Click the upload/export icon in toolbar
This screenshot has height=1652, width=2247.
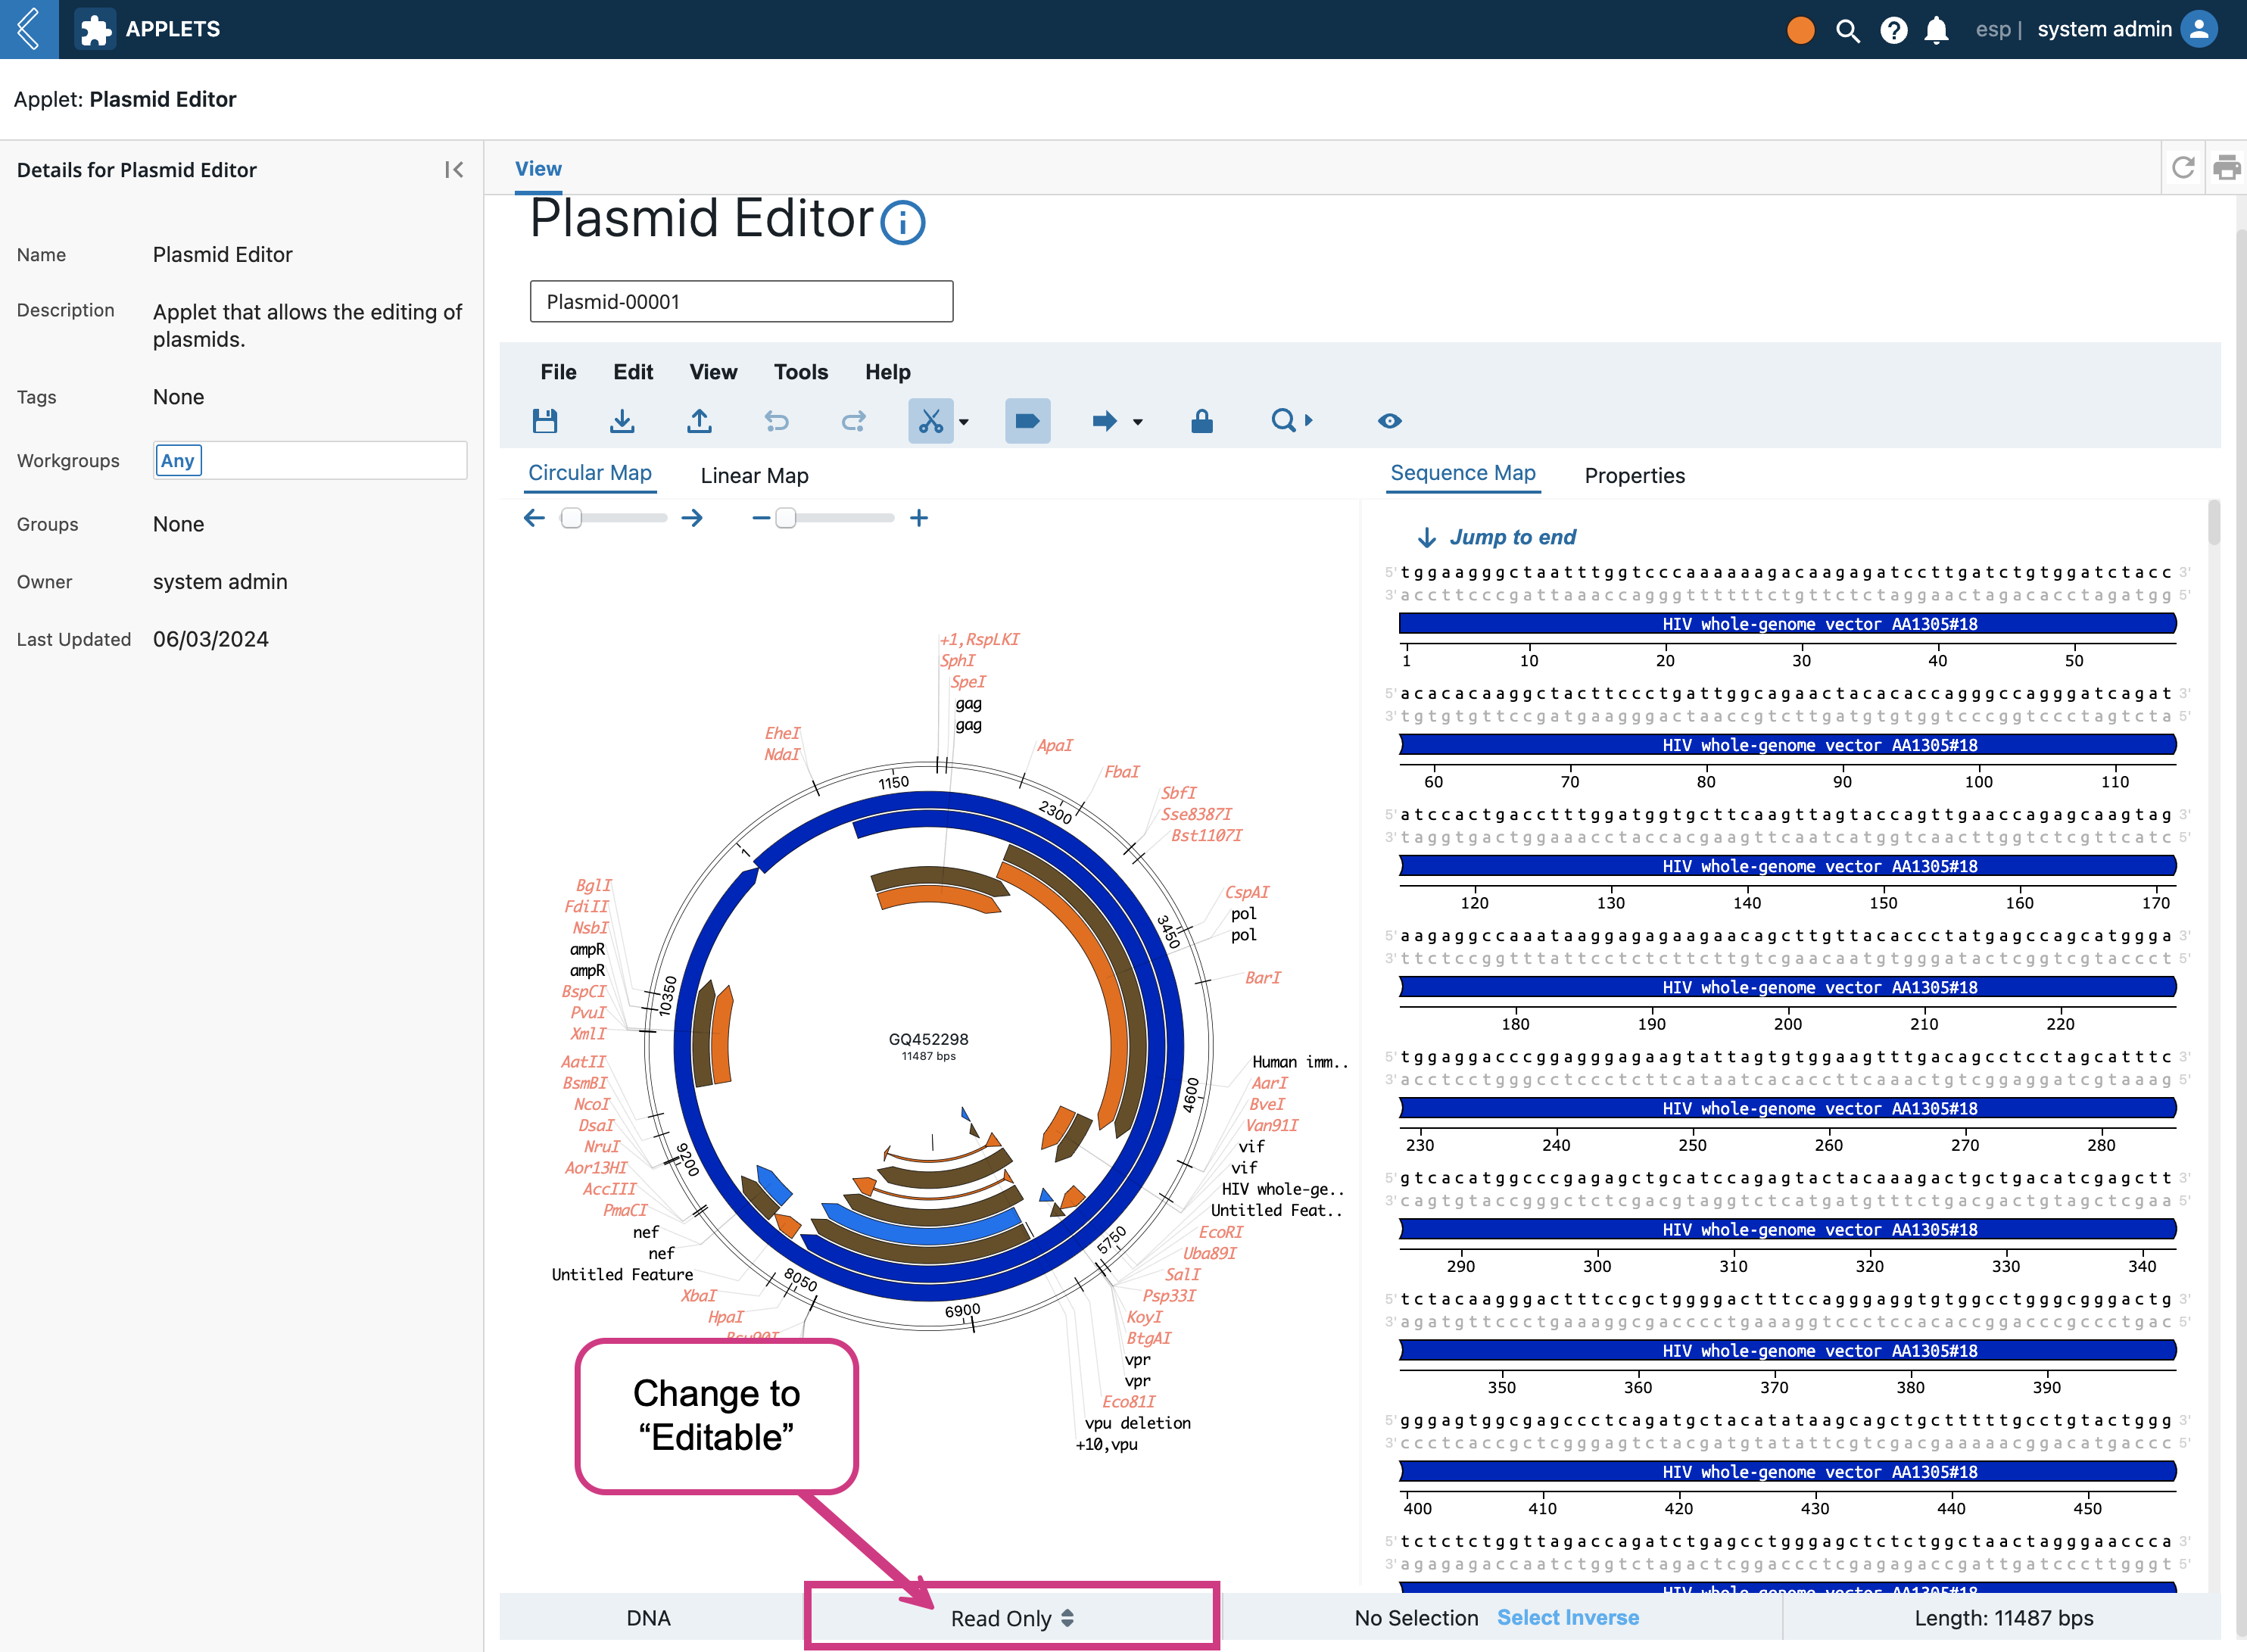698,420
